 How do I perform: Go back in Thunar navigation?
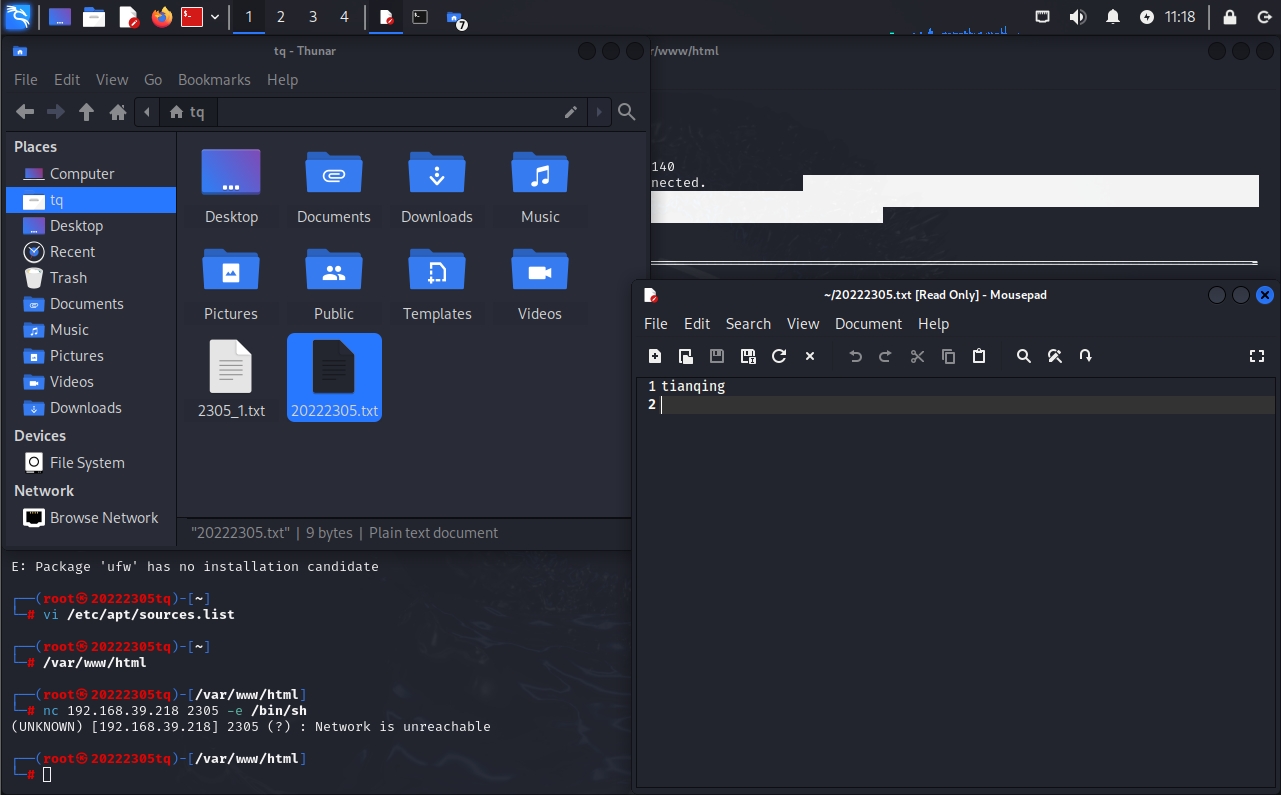point(25,112)
